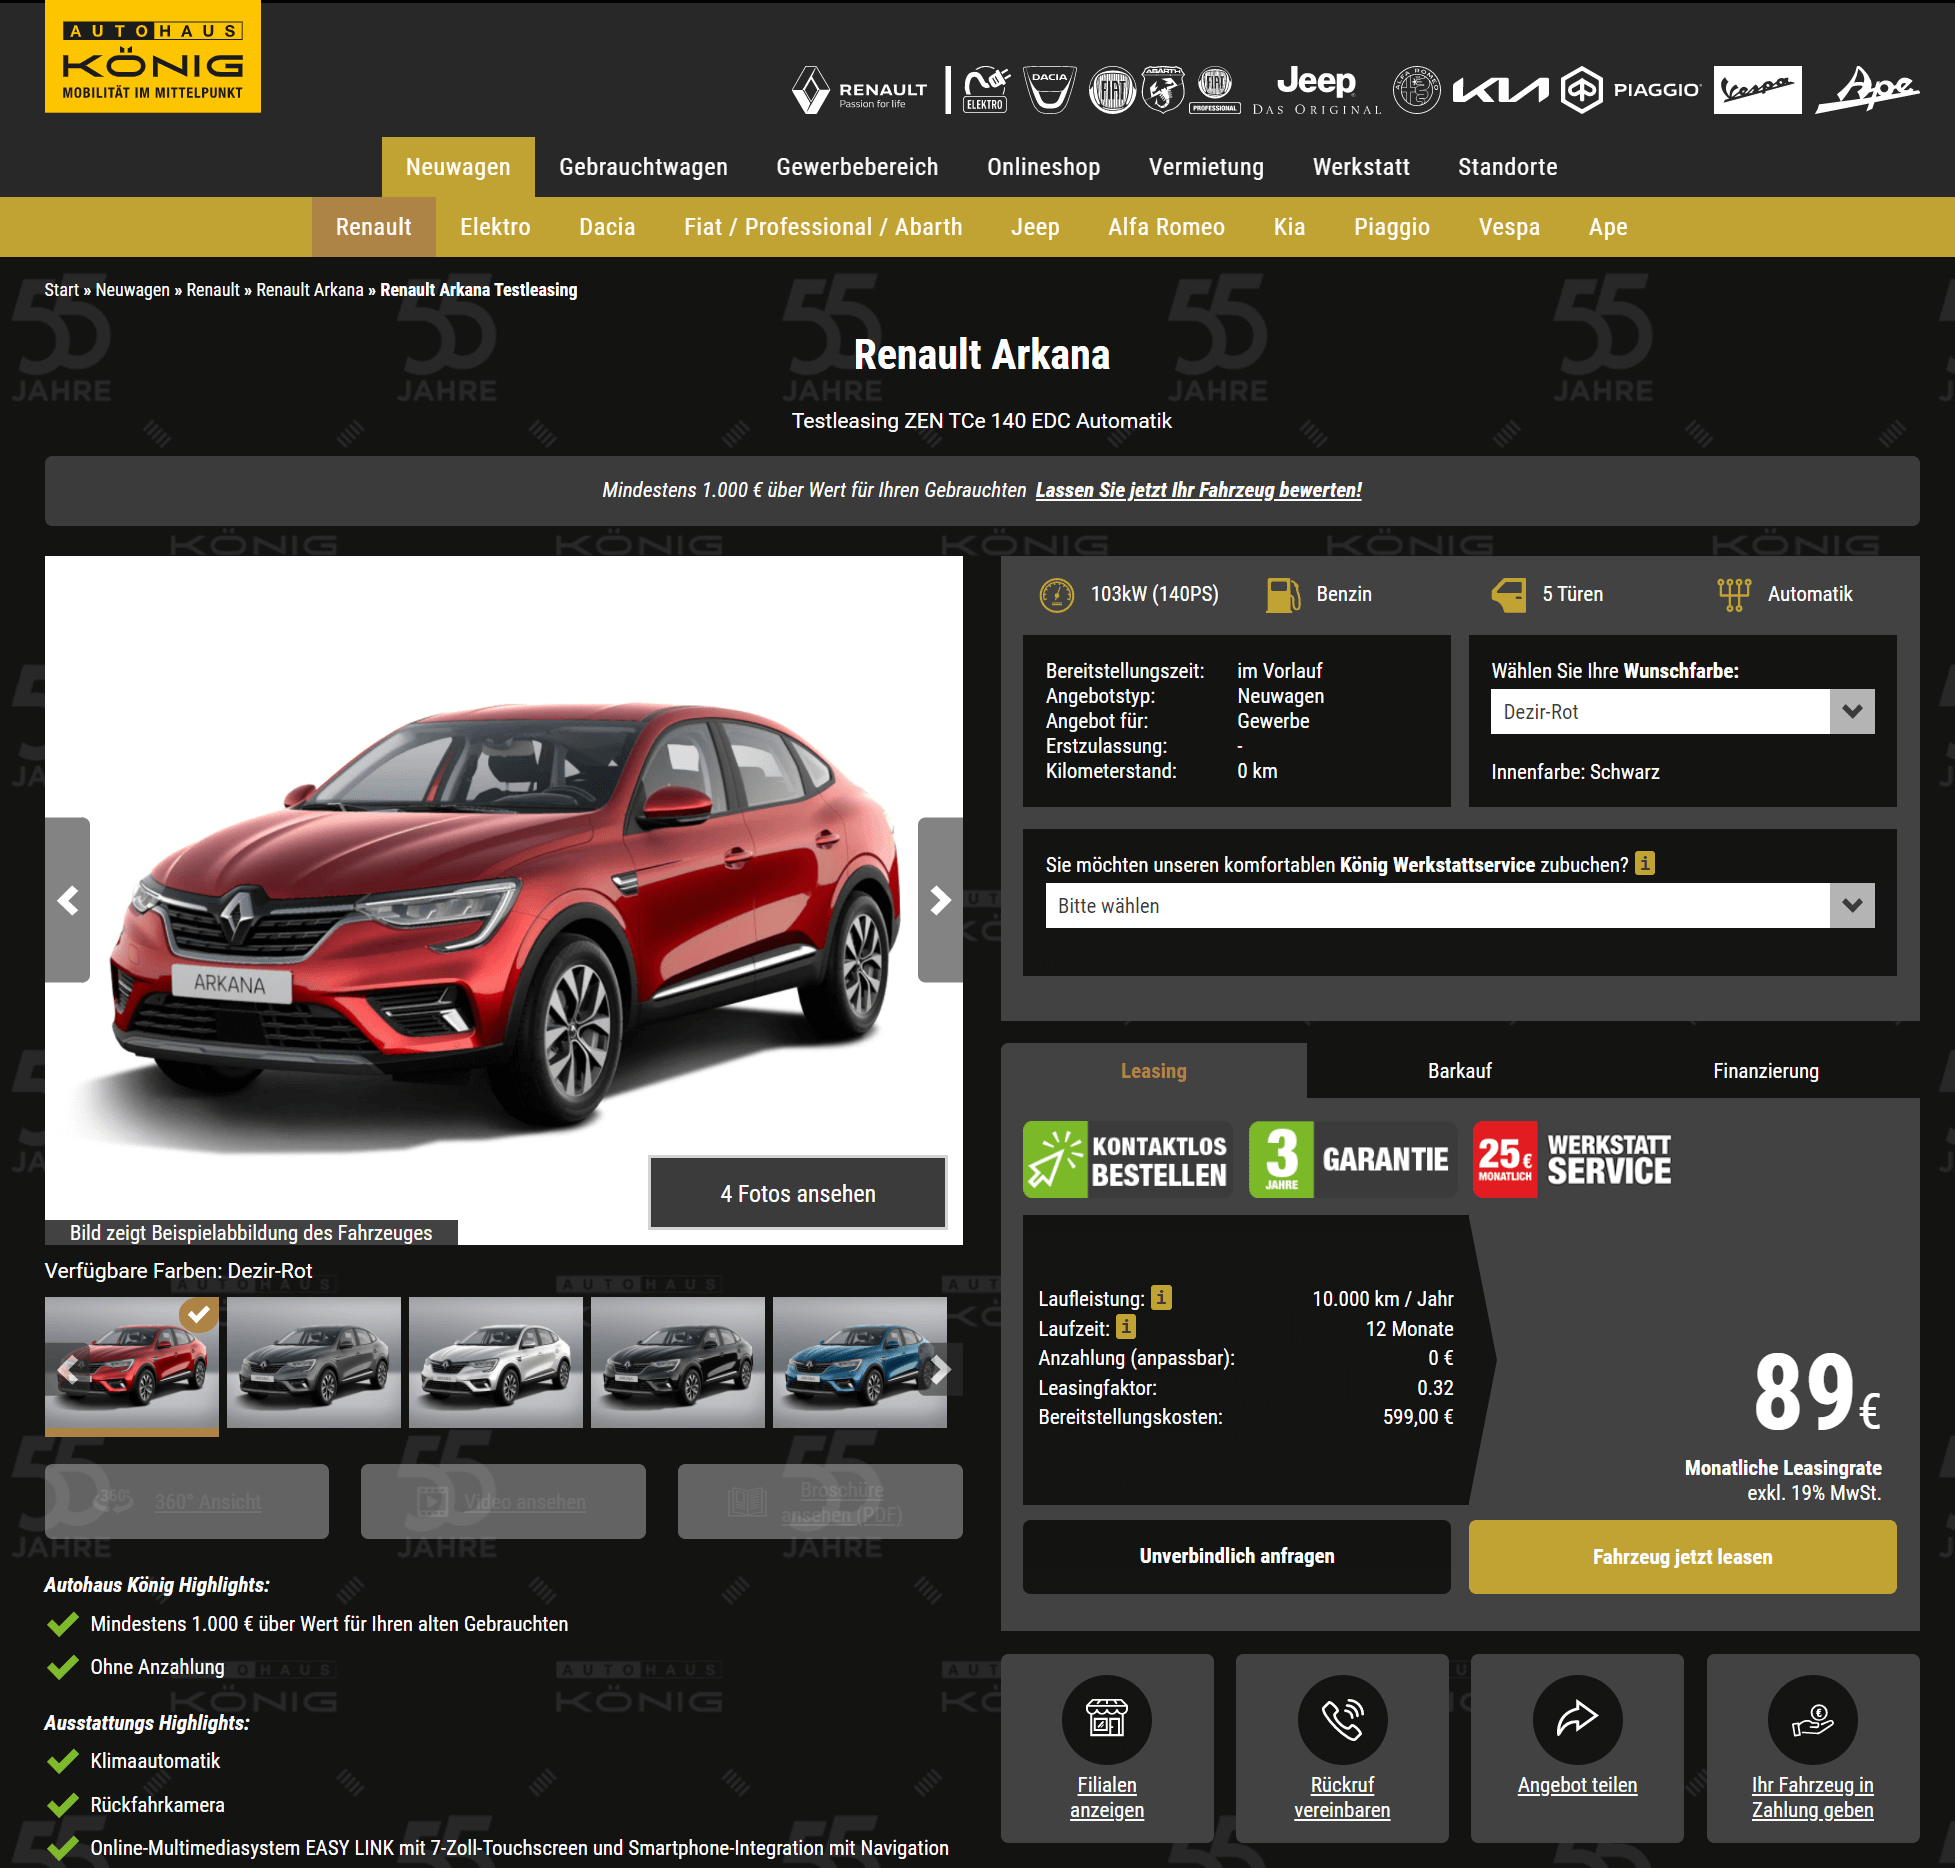Open info icon next to Laufzeit
The image size is (1955, 1868).
click(1126, 1327)
